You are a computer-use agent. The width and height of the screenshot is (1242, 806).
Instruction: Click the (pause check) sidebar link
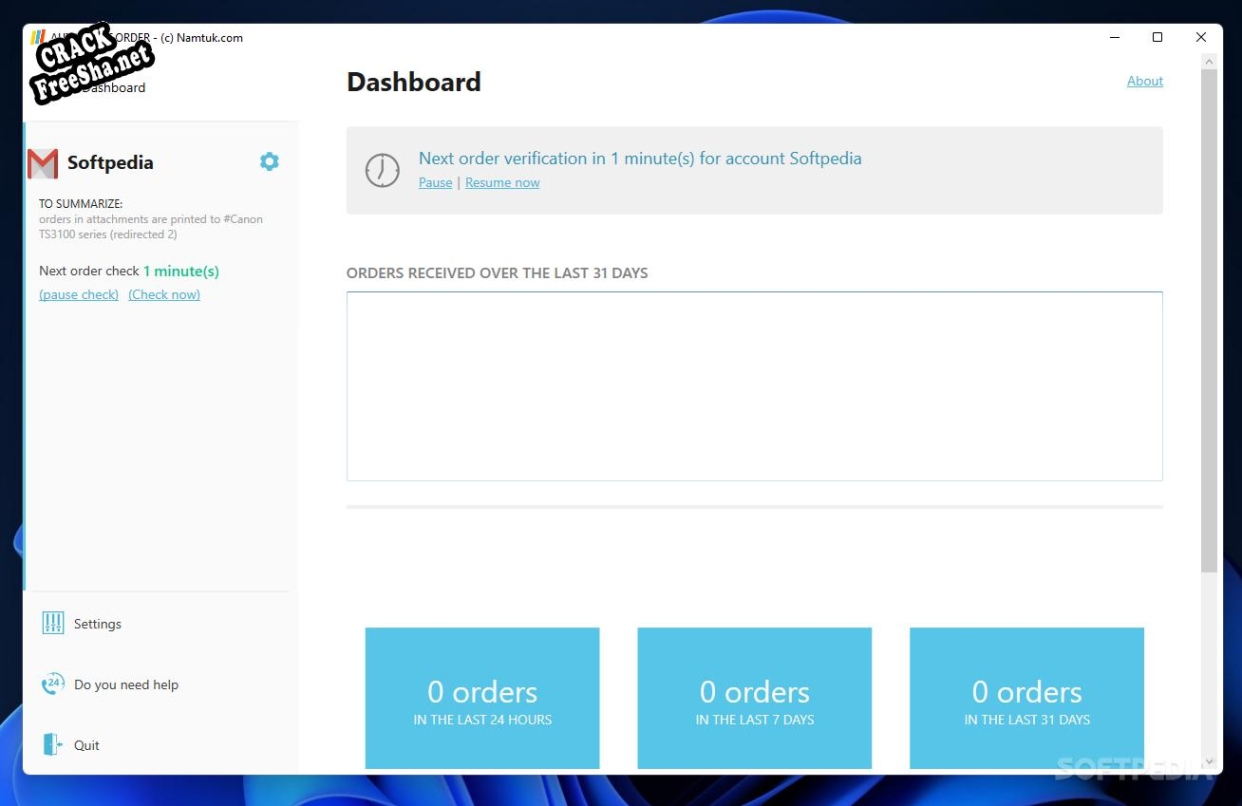point(79,295)
